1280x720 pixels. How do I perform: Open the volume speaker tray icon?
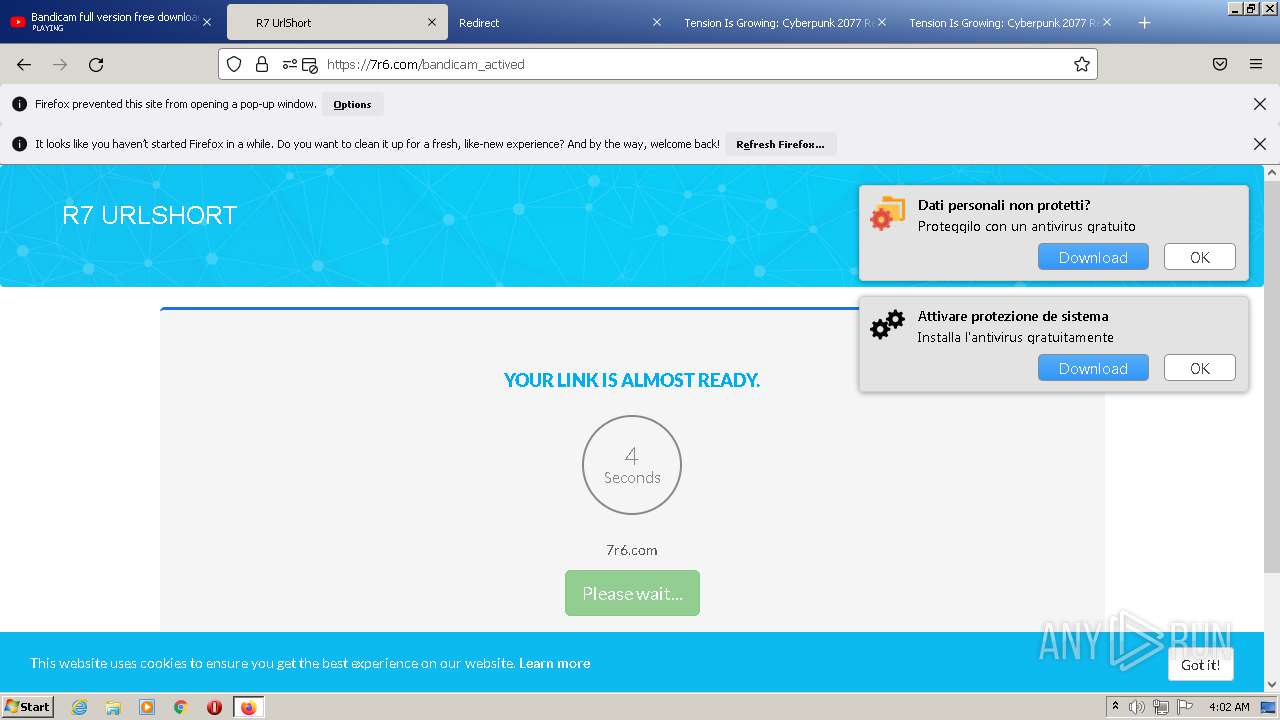(x=1137, y=707)
